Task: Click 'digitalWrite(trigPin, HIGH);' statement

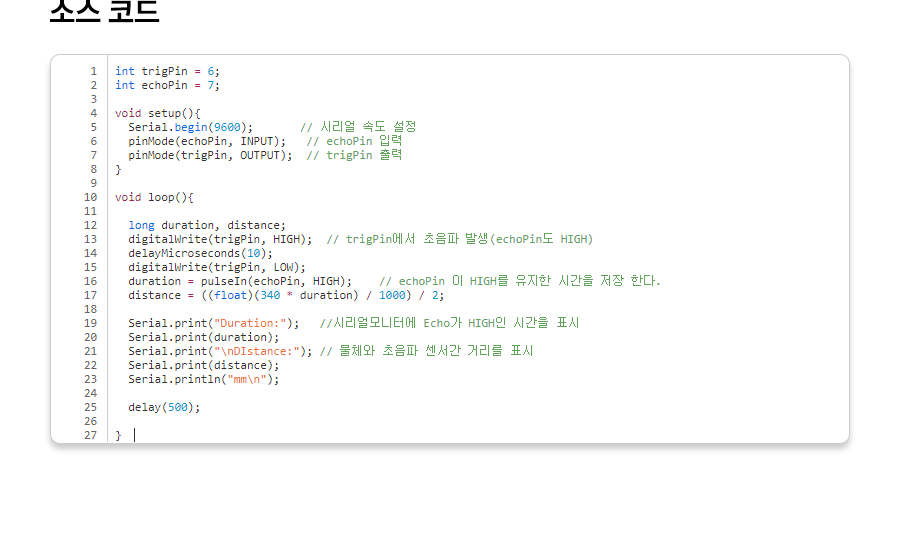Action: [x=220, y=239]
